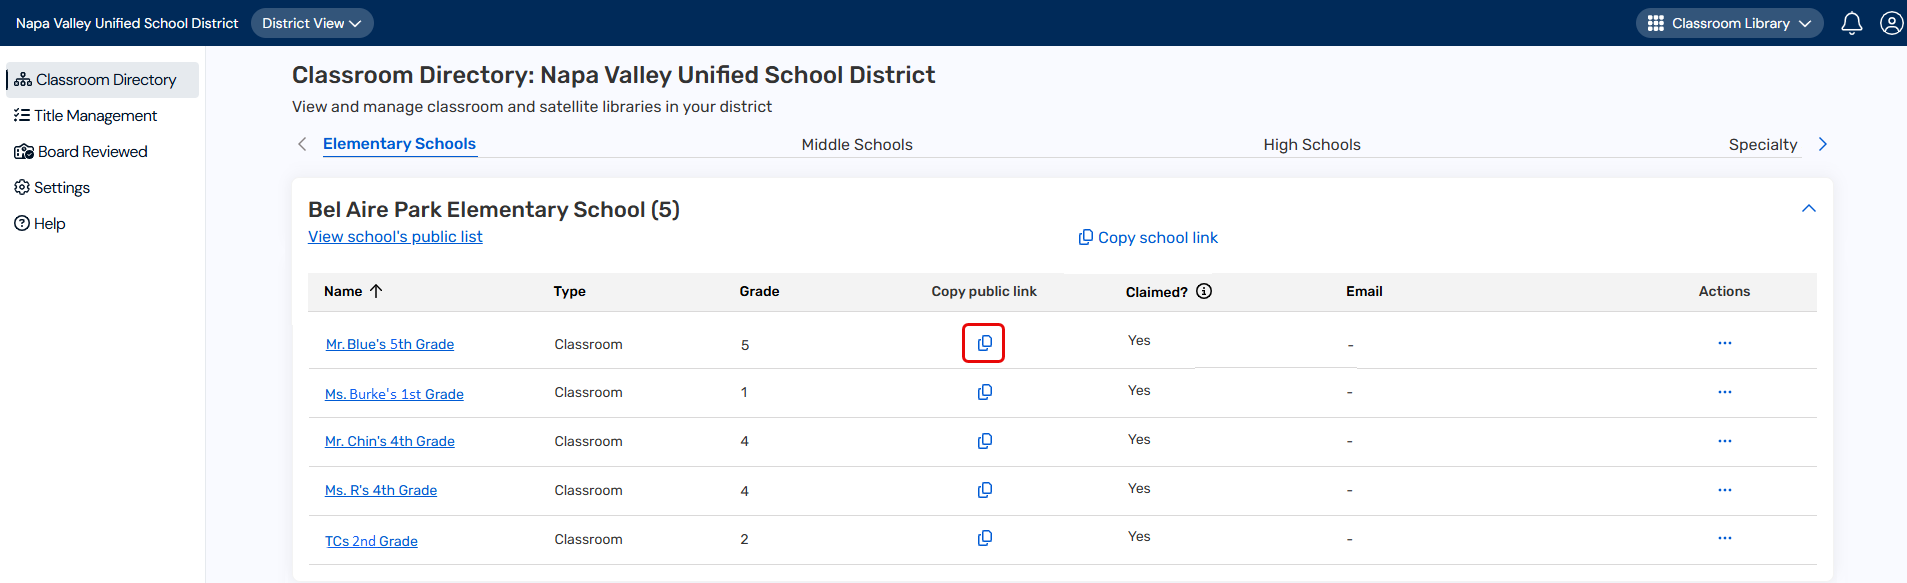Expand the Classroom Library dropdown
The image size is (1907, 583).
tap(1729, 23)
